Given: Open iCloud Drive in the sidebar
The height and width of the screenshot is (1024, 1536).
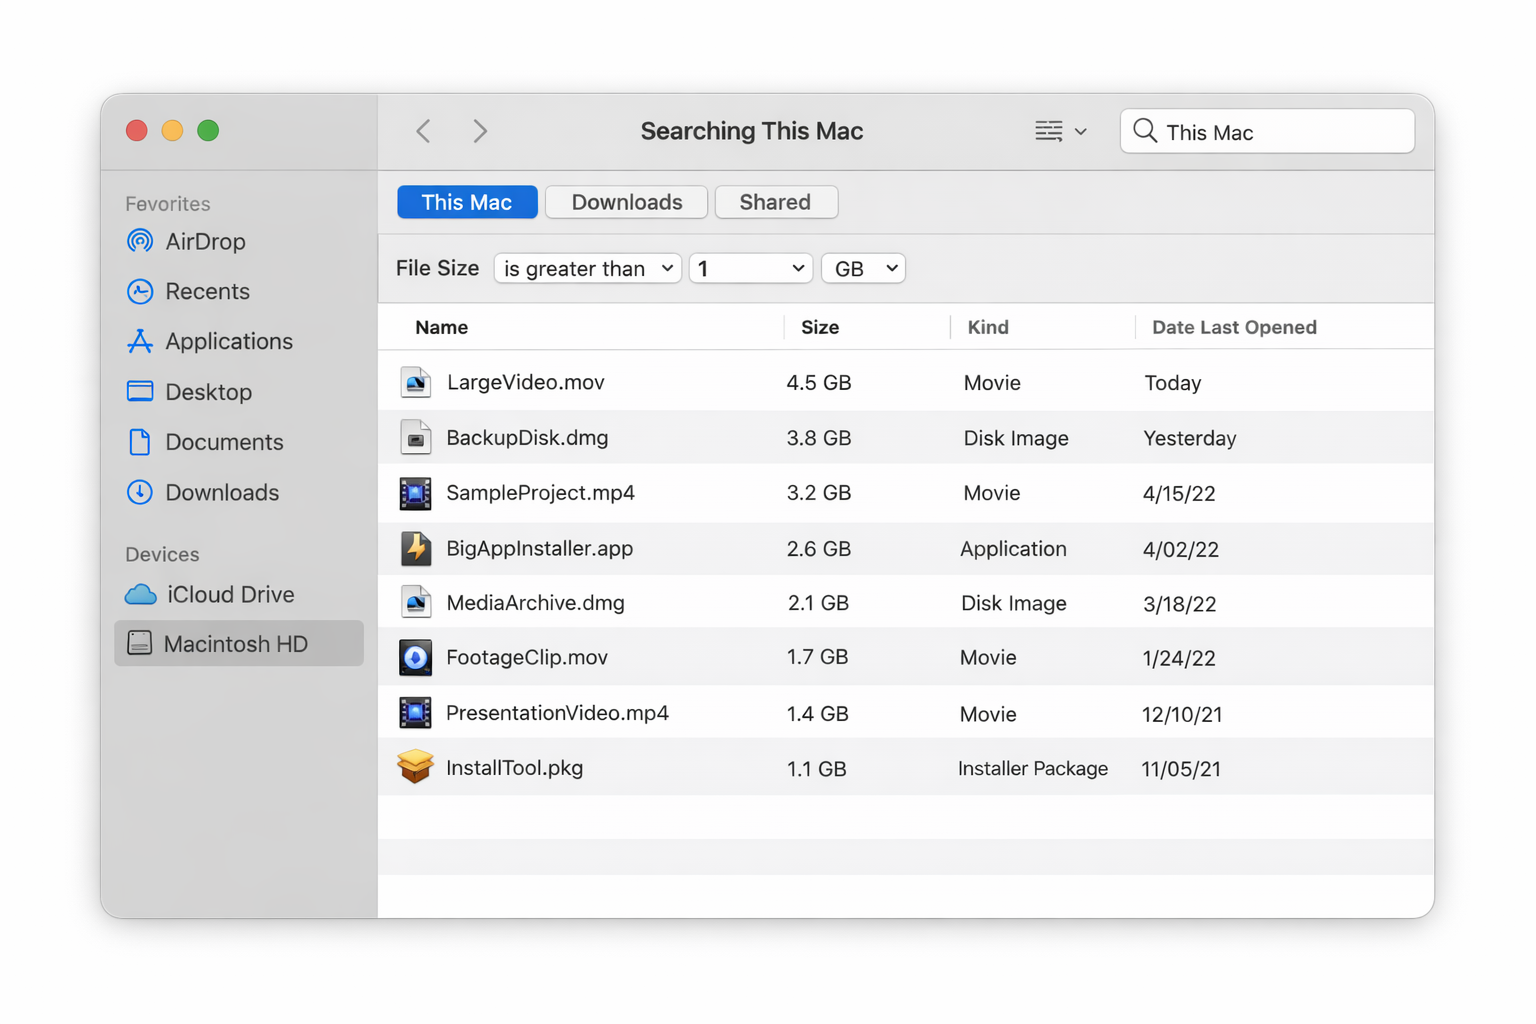Looking at the screenshot, I should point(230,594).
